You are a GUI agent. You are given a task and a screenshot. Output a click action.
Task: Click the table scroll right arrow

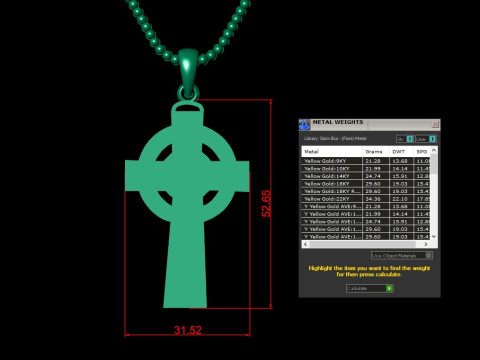(x=426, y=244)
